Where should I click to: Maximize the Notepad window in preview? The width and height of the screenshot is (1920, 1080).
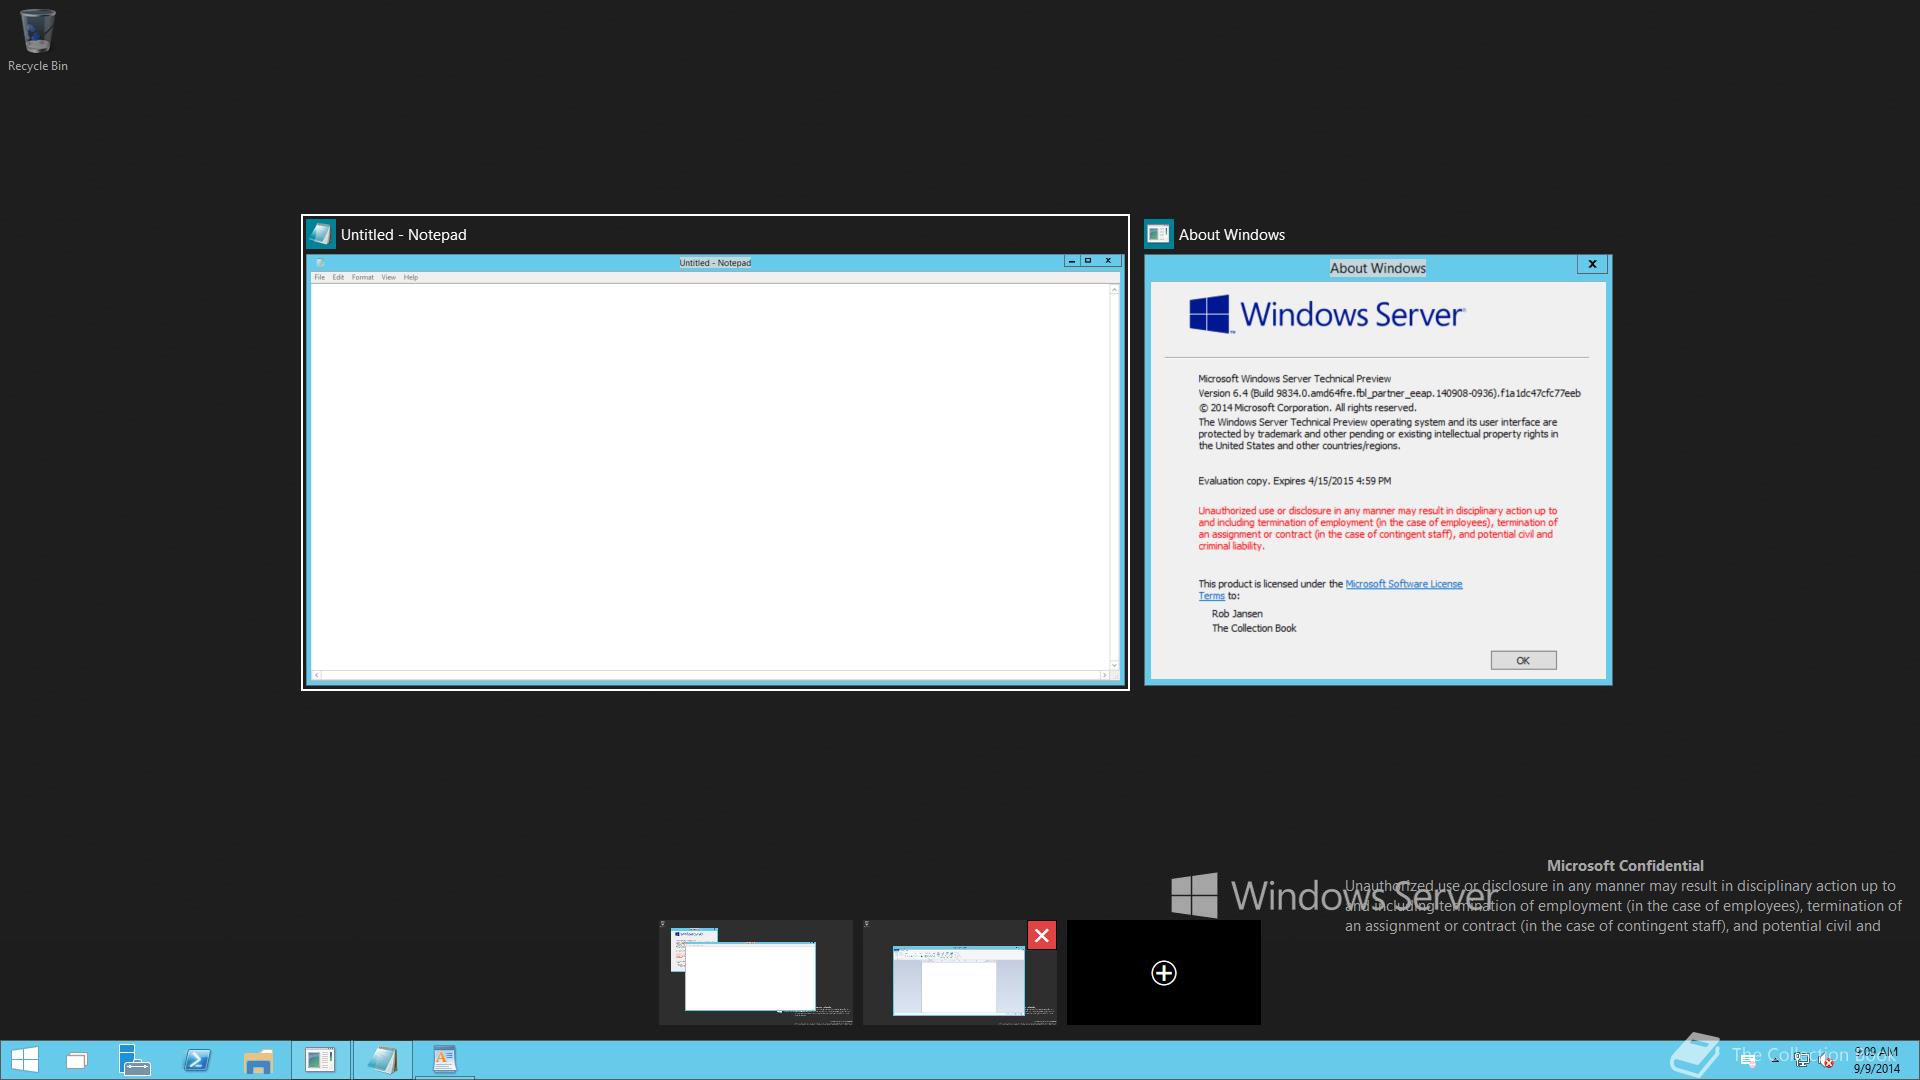pyautogui.click(x=1088, y=261)
